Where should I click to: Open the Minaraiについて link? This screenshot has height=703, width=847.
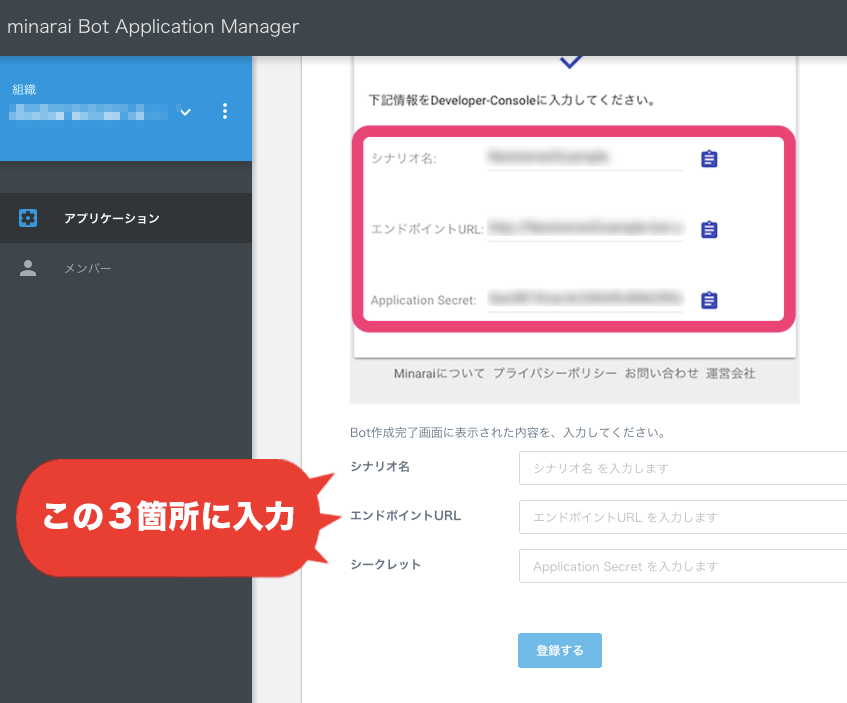[x=439, y=373]
